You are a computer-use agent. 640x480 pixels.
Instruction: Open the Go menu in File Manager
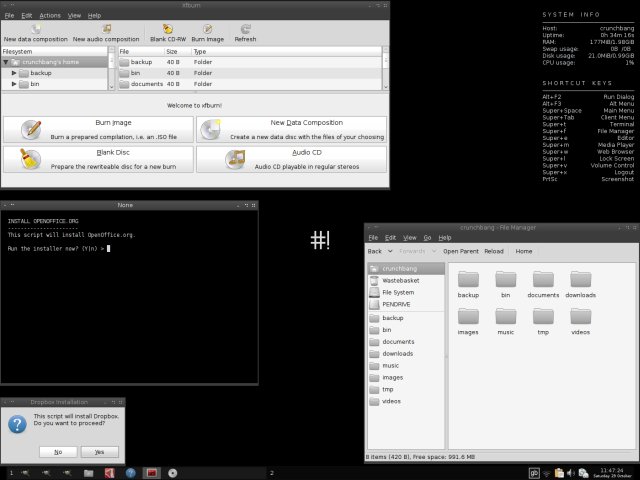pos(427,237)
